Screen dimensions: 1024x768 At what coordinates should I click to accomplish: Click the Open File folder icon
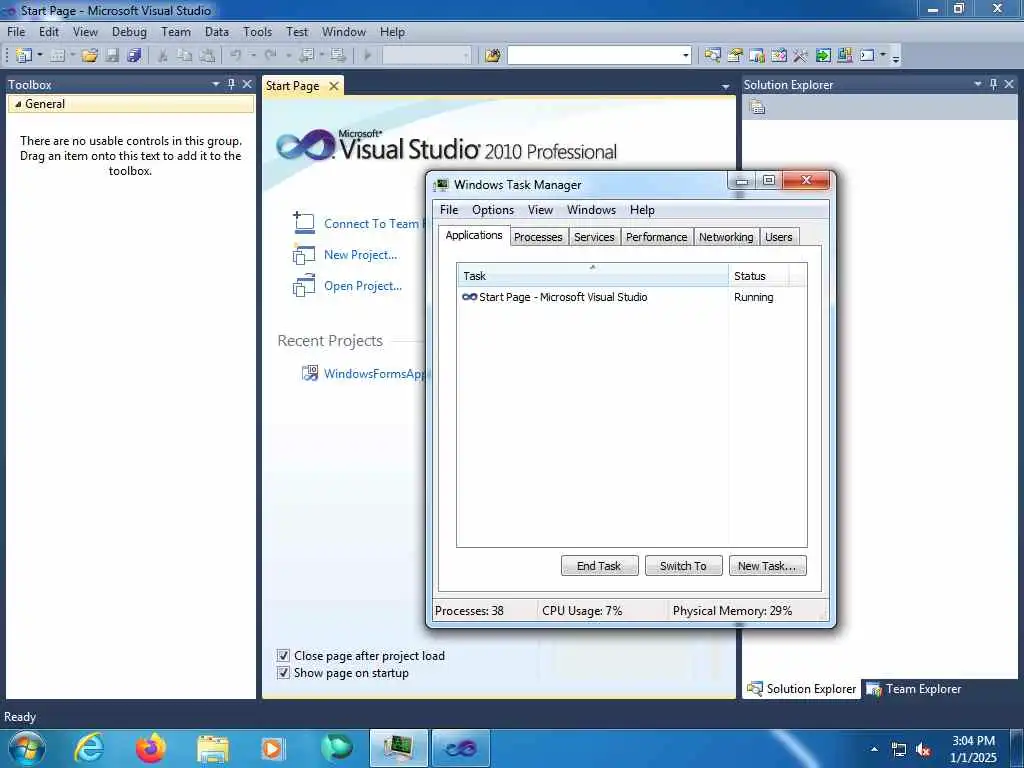pos(89,56)
